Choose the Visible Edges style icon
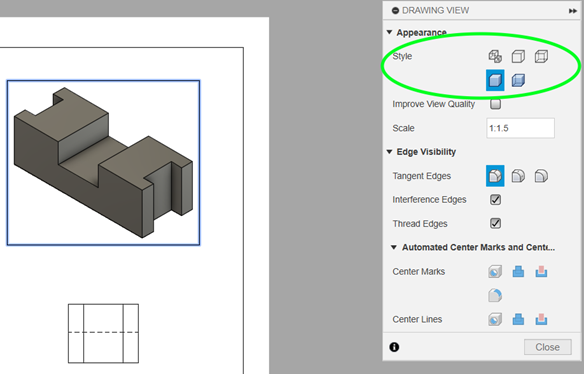The image size is (584, 374). tap(518, 57)
